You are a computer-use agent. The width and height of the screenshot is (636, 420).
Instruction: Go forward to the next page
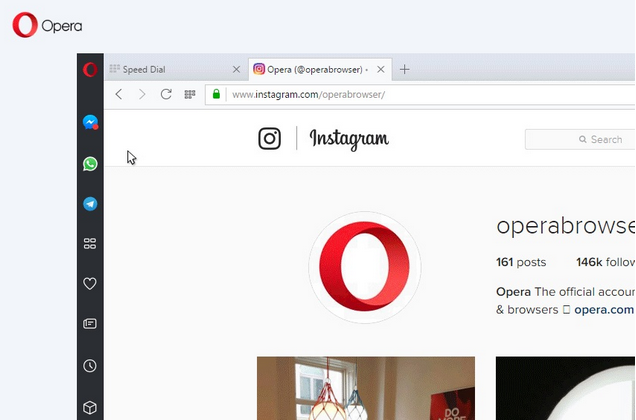(x=142, y=95)
